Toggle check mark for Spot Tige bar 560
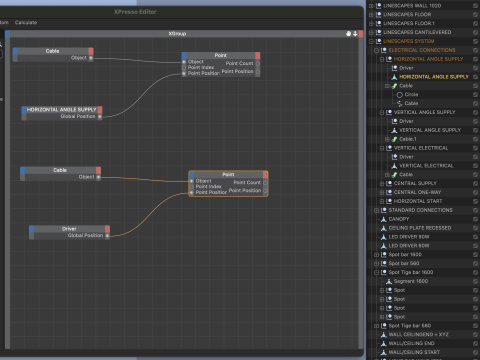Viewport: 480px width, 360px height. [475, 326]
